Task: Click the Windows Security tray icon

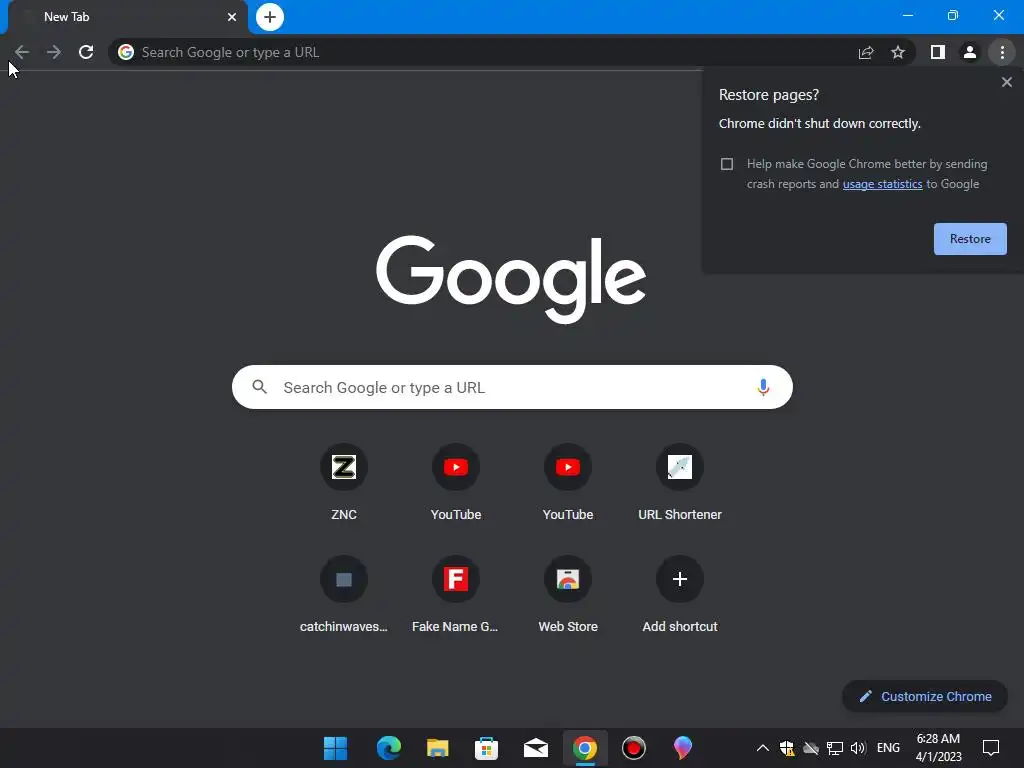Action: click(787, 748)
